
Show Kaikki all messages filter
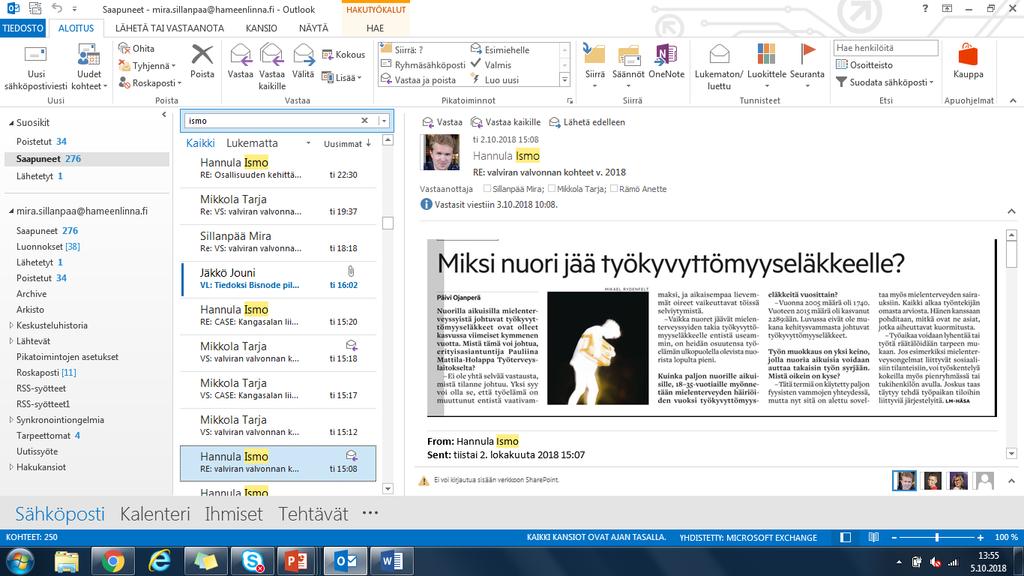(200, 143)
